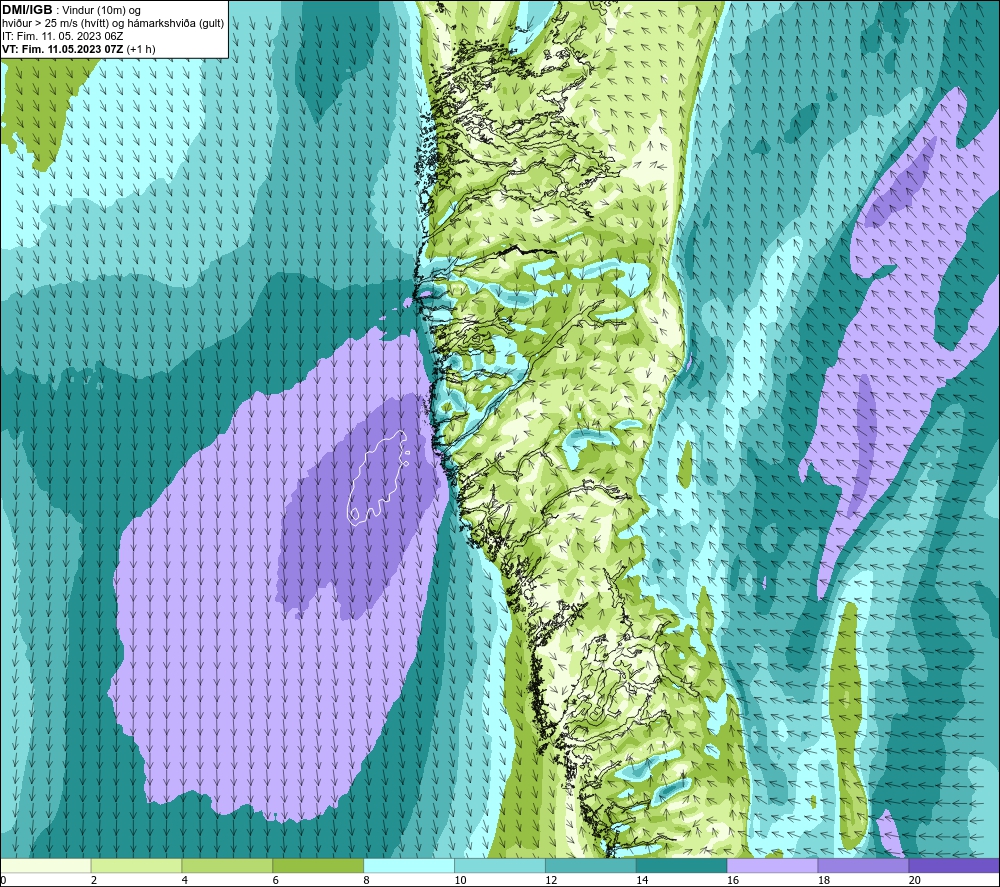
Task: Click the legend scale label "2"
Action: tap(94, 880)
